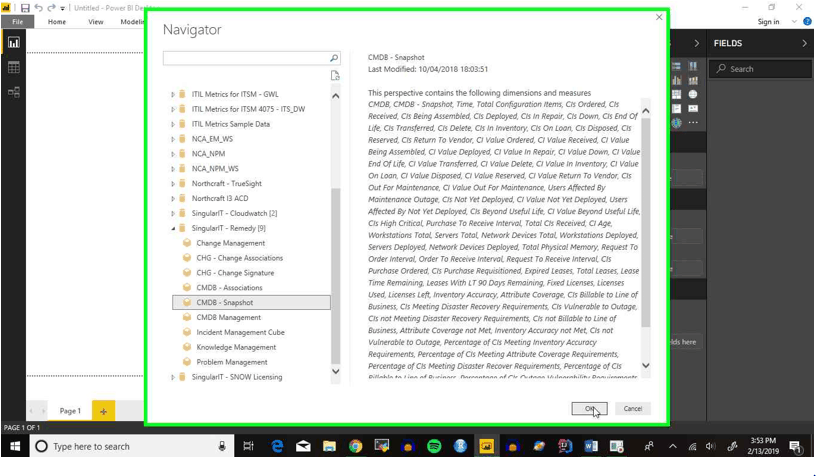Expand ITIL Metrics Sample Data node

[x=173, y=124]
